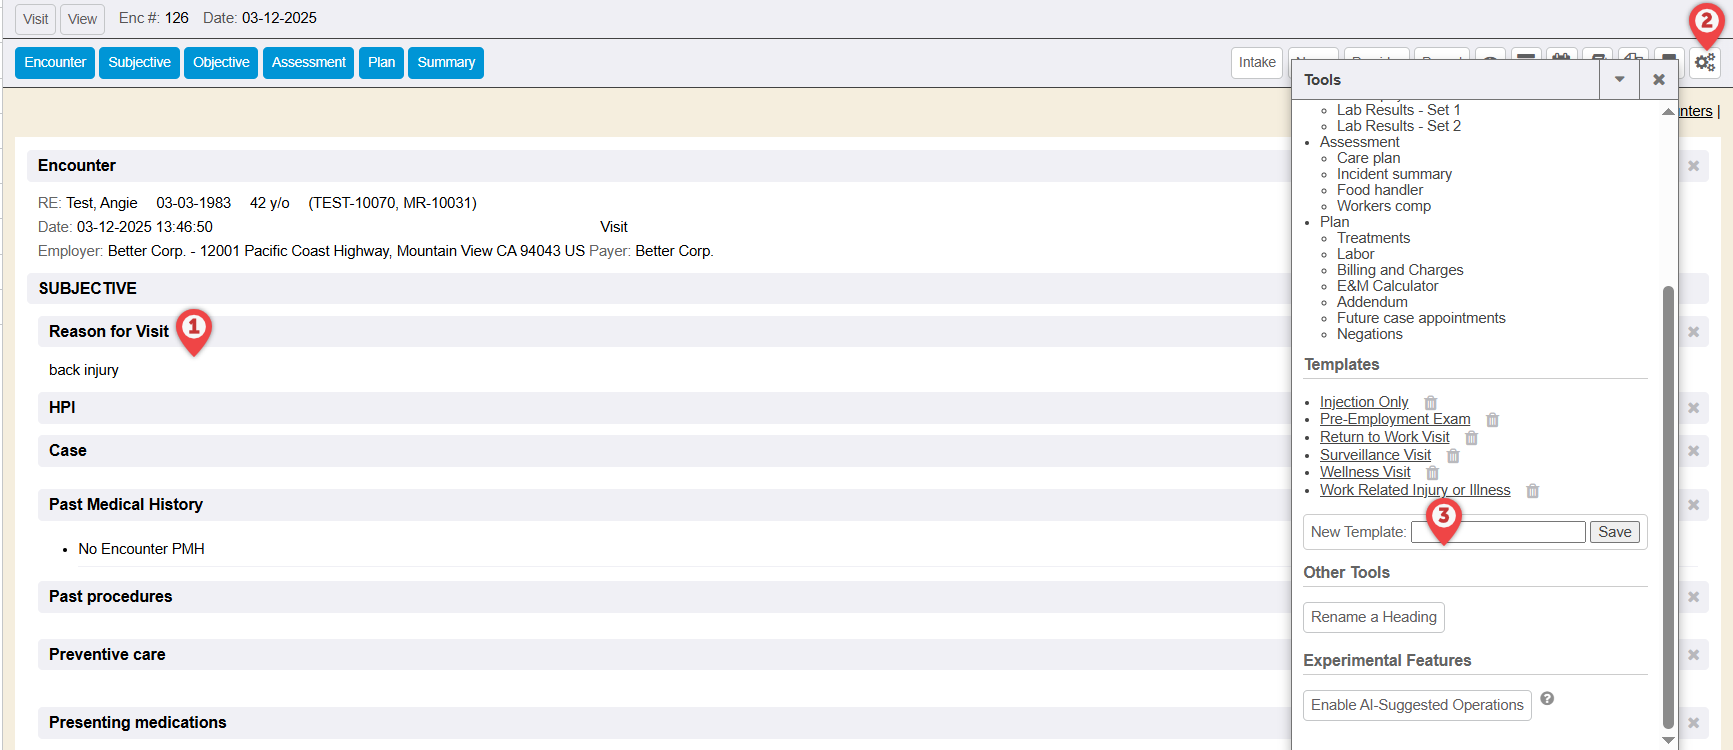The width and height of the screenshot is (1733, 750).
Task: Open the gears Tools icon in toolbar
Action: click(x=1704, y=63)
